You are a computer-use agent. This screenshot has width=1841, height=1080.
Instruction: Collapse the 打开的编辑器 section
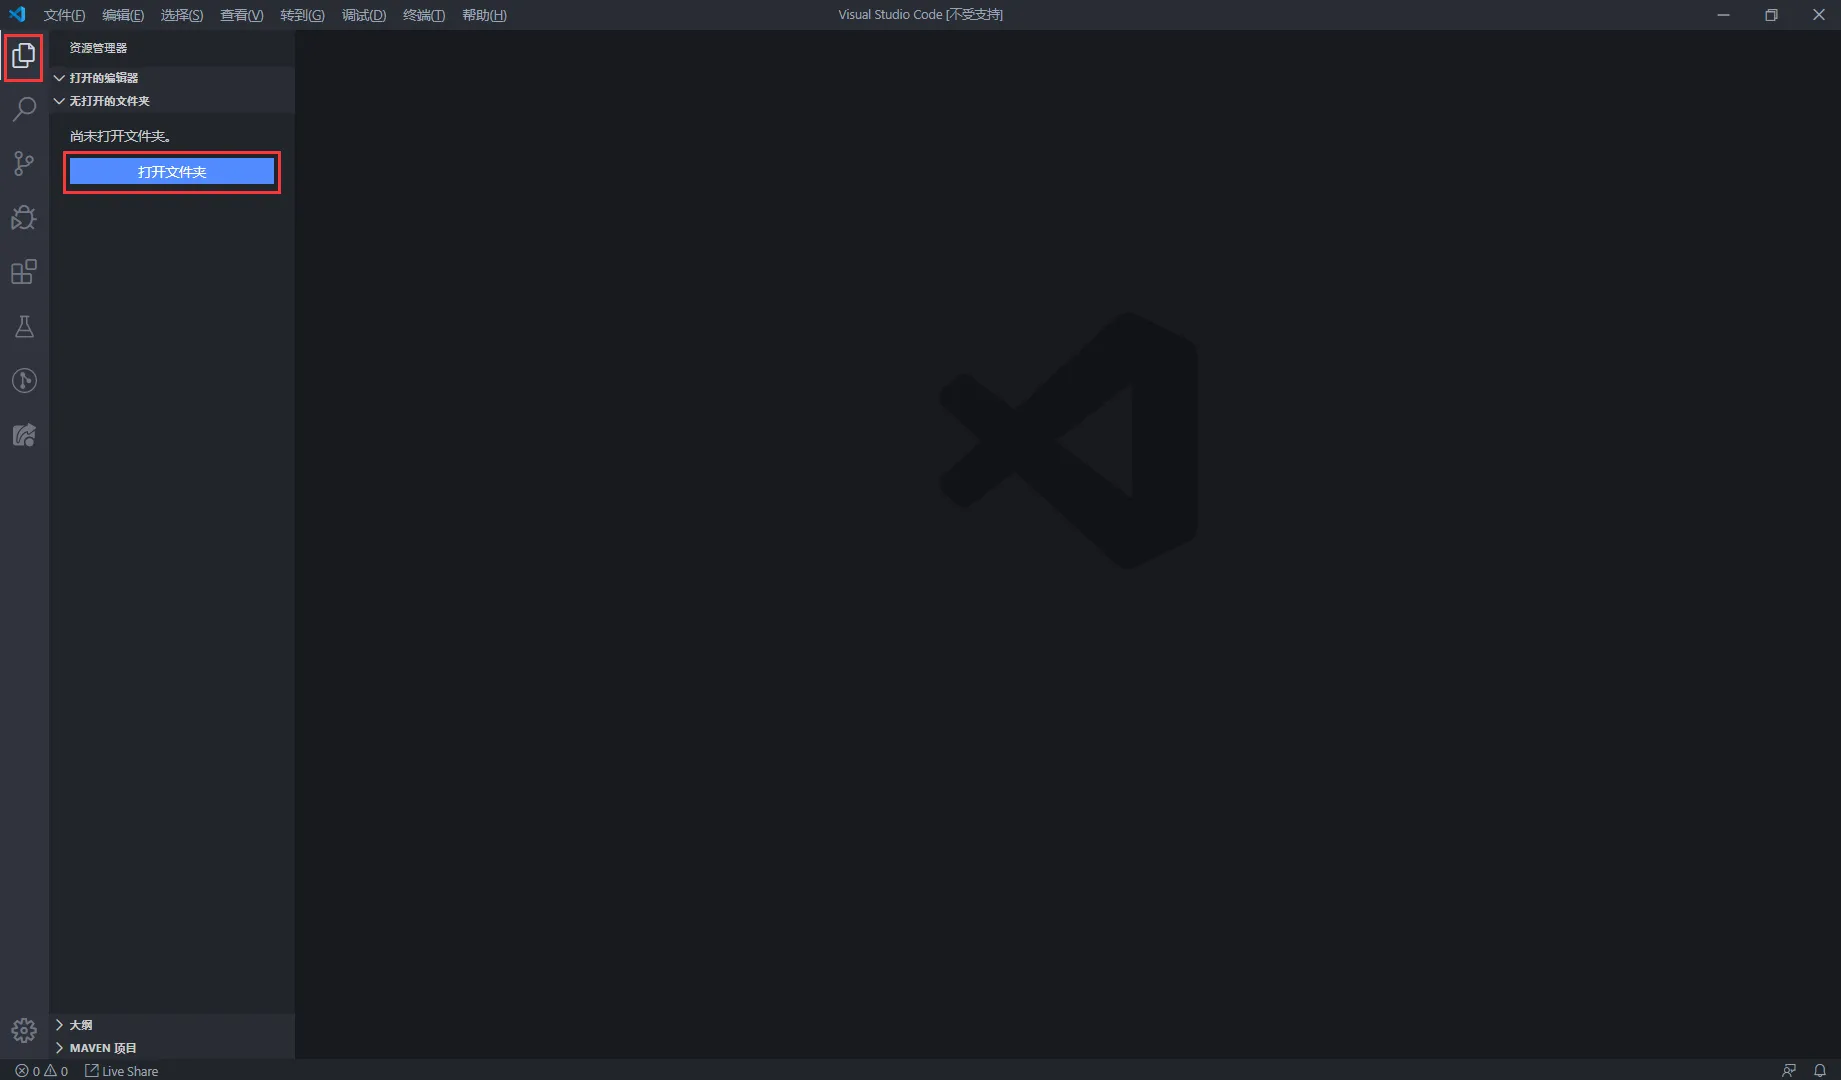pos(172,77)
